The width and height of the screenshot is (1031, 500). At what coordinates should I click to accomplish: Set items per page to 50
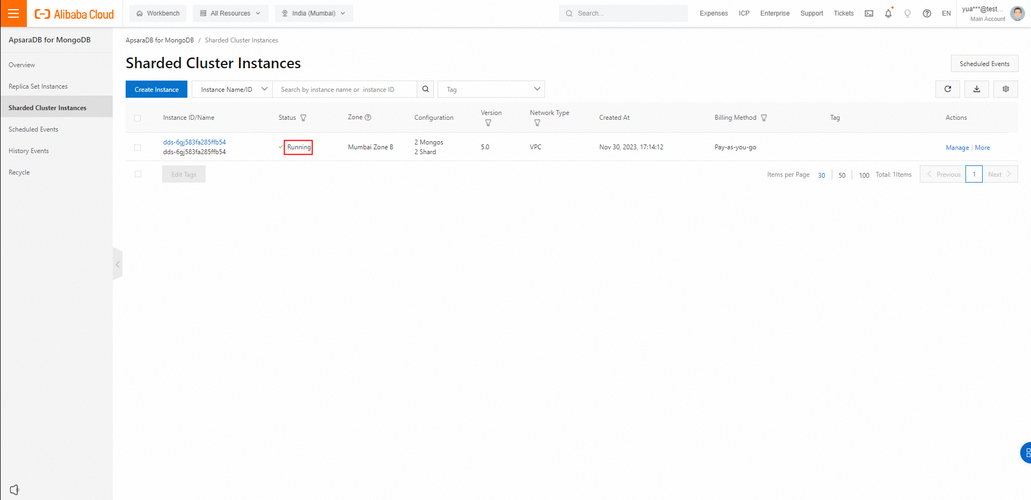(842, 175)
